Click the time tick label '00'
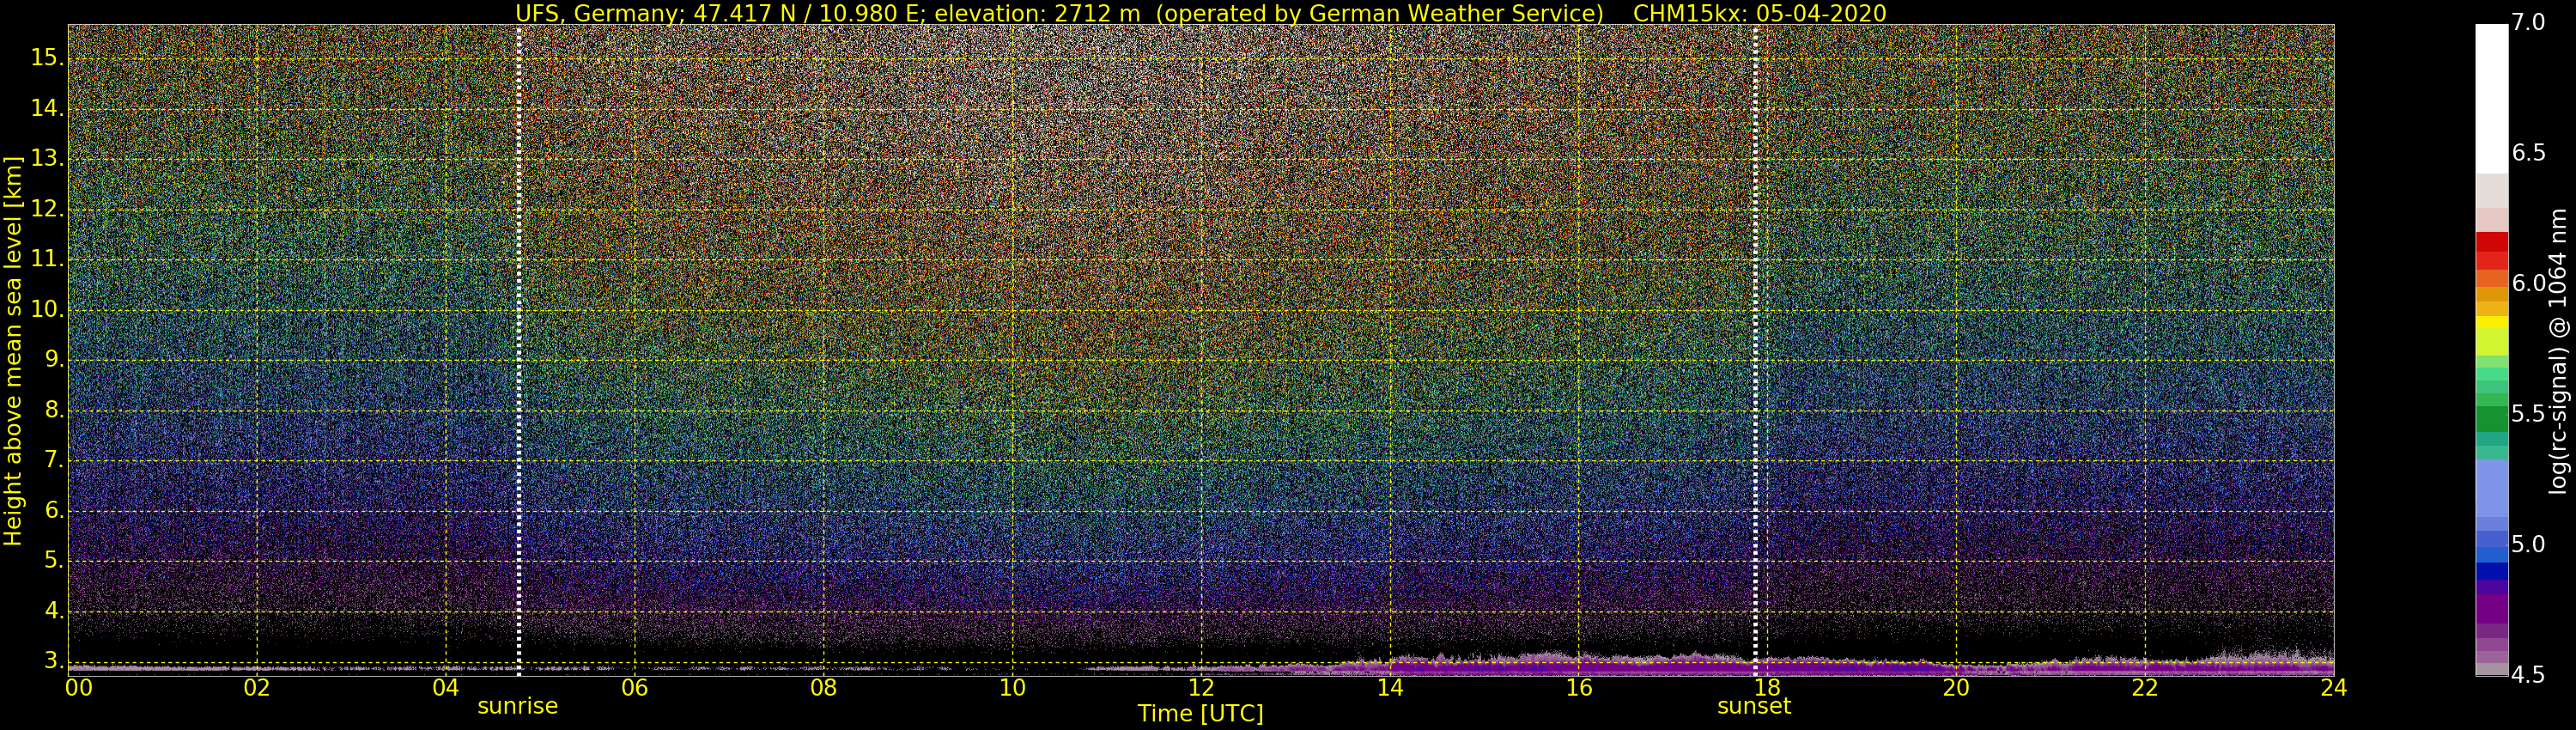Image resolution: width=2576 pixels, height=730 pixels. pyautogui.click(x=79, y=688)
